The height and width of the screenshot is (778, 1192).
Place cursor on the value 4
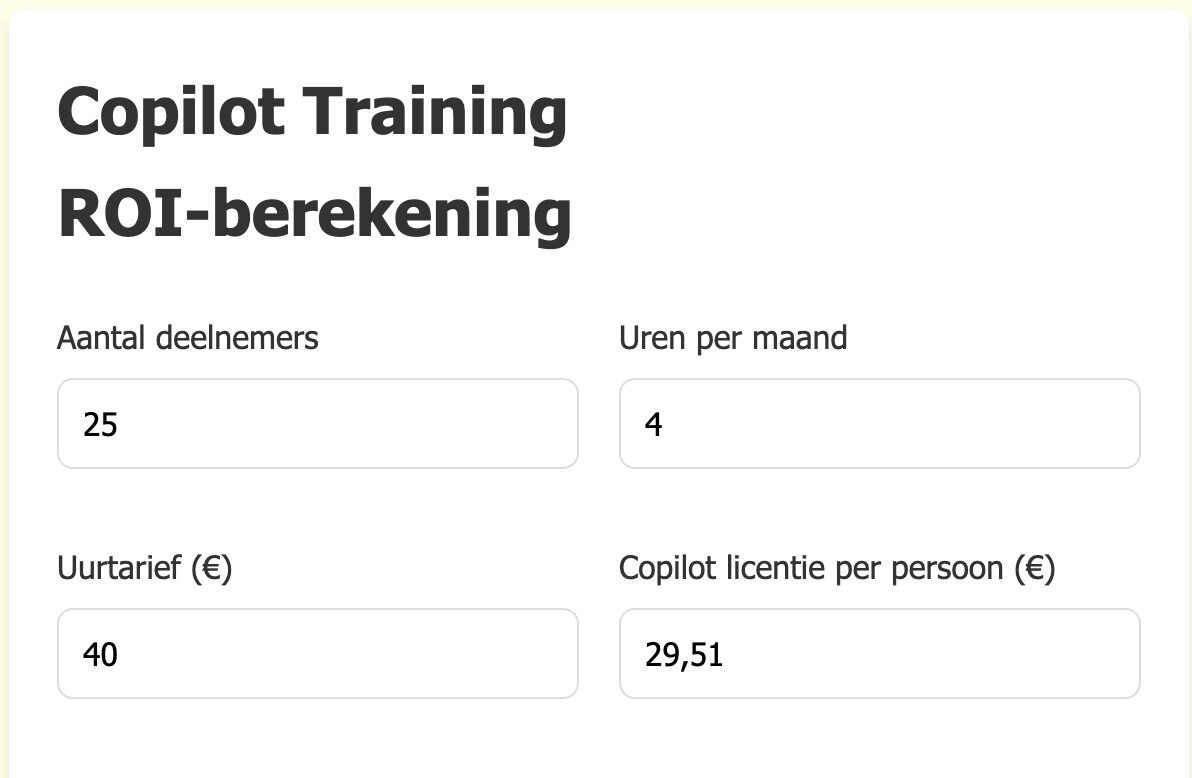654,425
